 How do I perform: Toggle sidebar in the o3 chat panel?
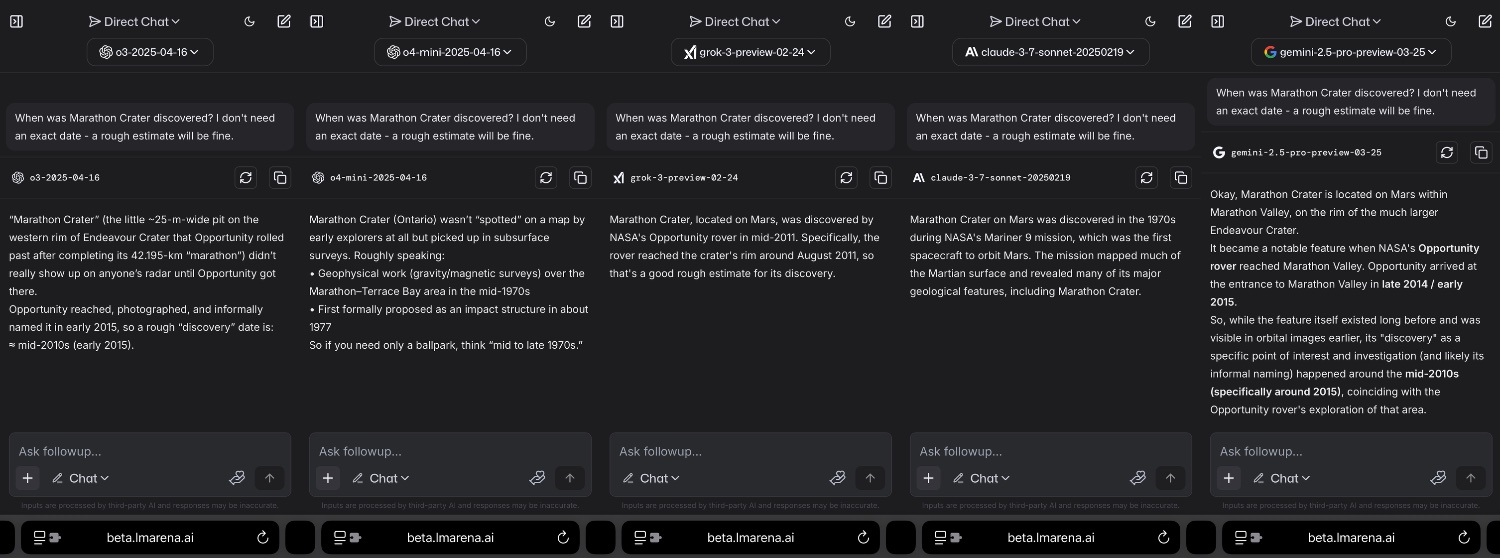16,21
